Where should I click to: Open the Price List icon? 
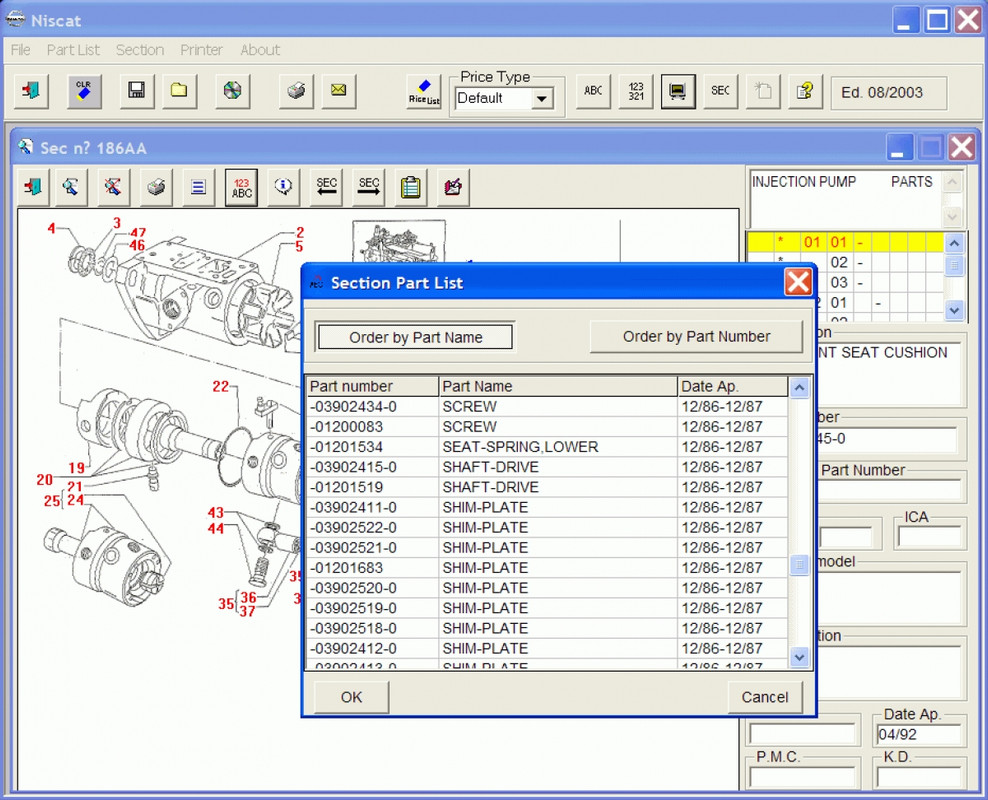[x=424, y=91]
